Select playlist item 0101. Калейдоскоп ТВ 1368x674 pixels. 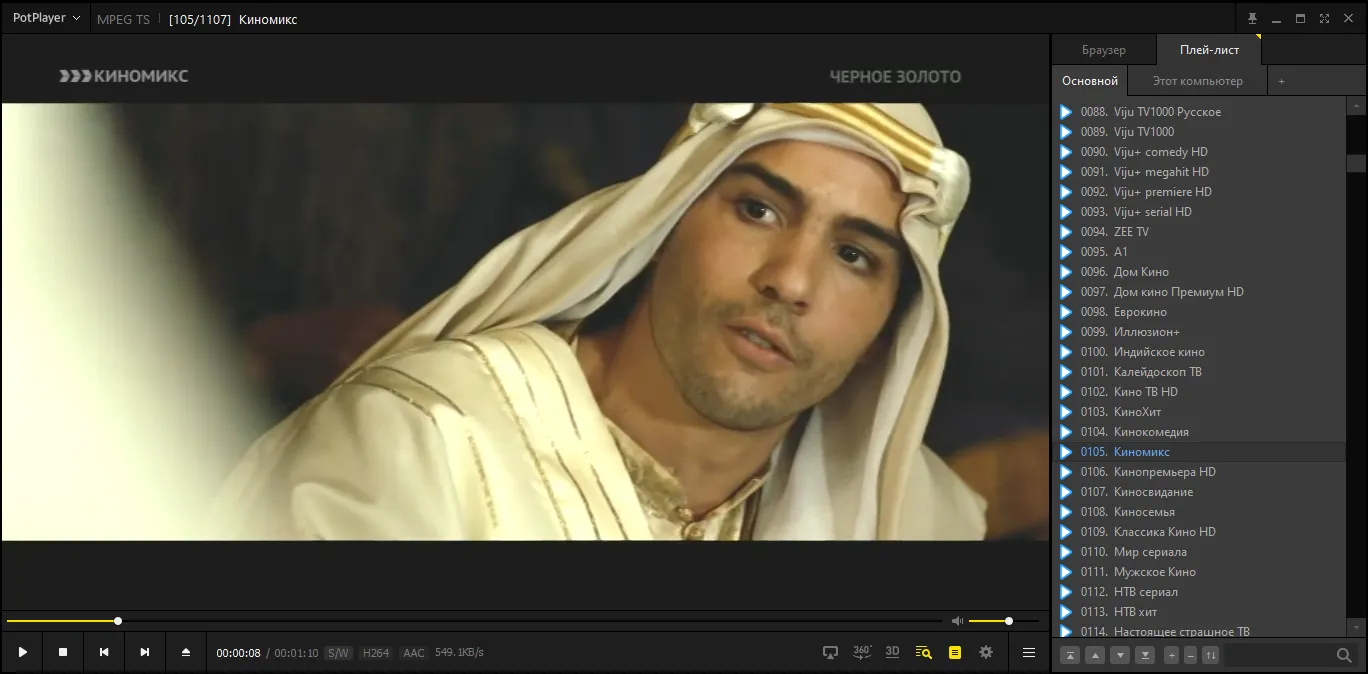(x=1199, y=372)
